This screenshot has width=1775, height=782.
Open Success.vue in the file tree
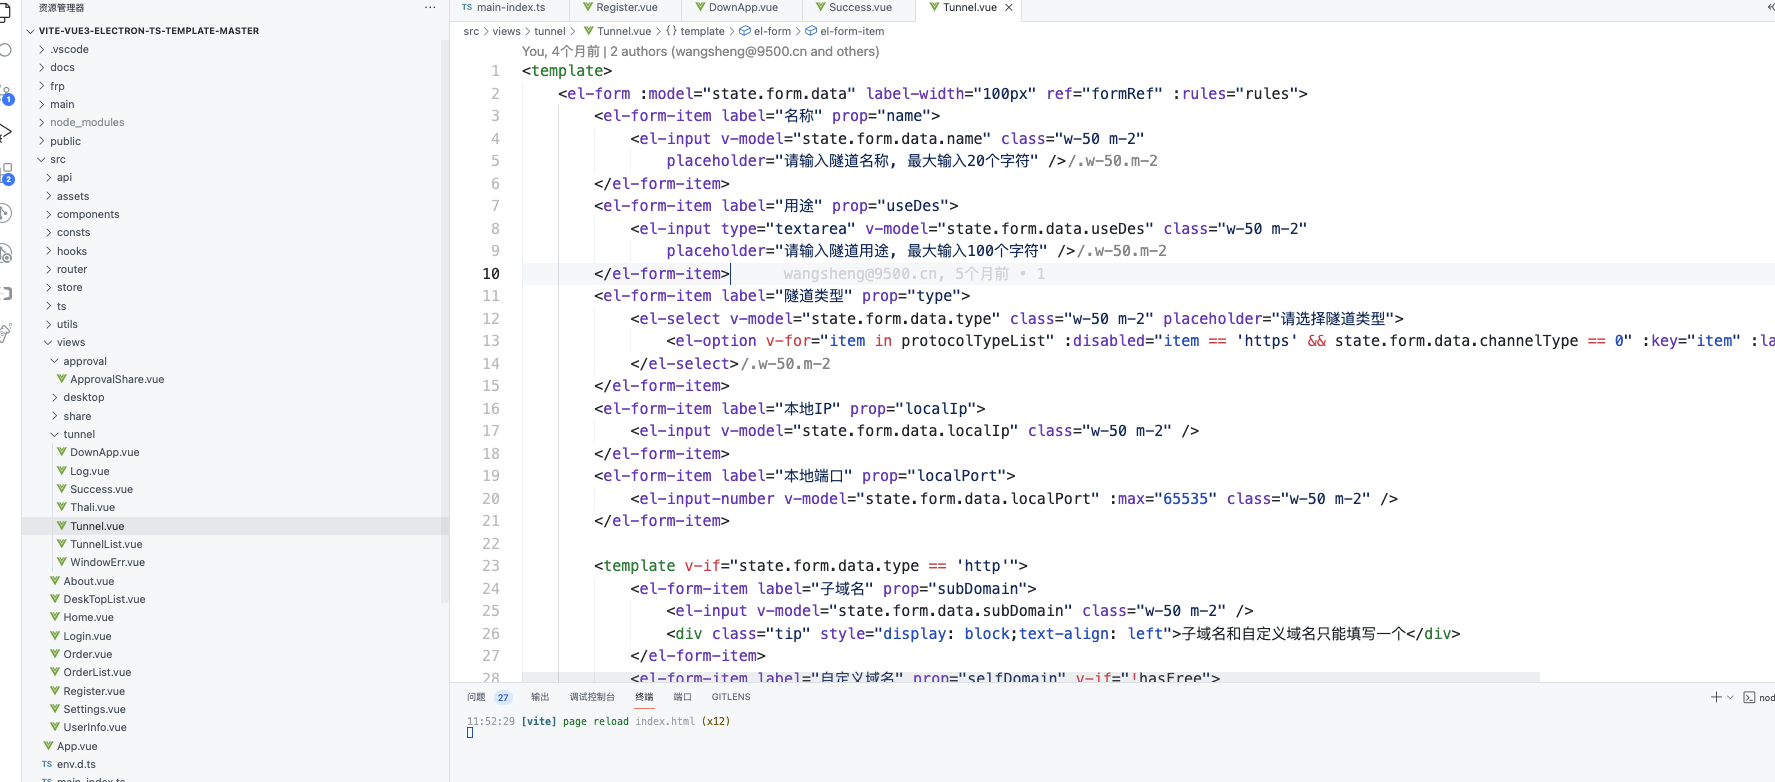pos(236,489)
